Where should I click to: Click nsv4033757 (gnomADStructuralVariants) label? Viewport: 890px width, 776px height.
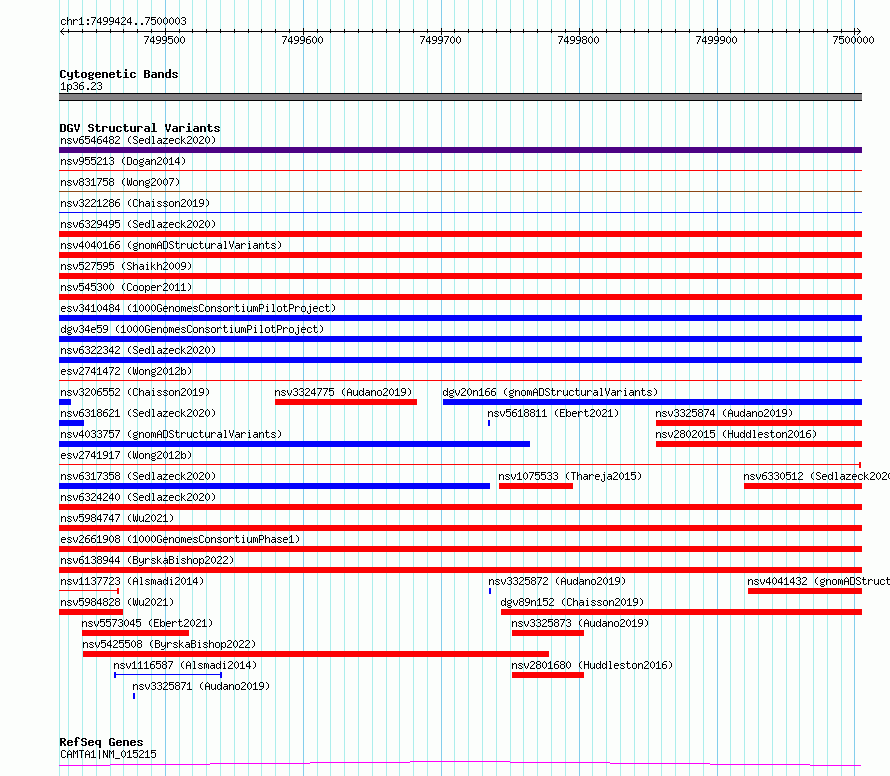coord(171,434)
